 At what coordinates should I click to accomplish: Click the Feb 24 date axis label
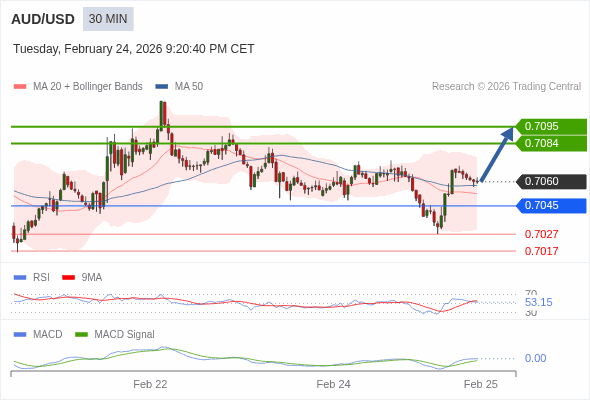click(333, 384)
